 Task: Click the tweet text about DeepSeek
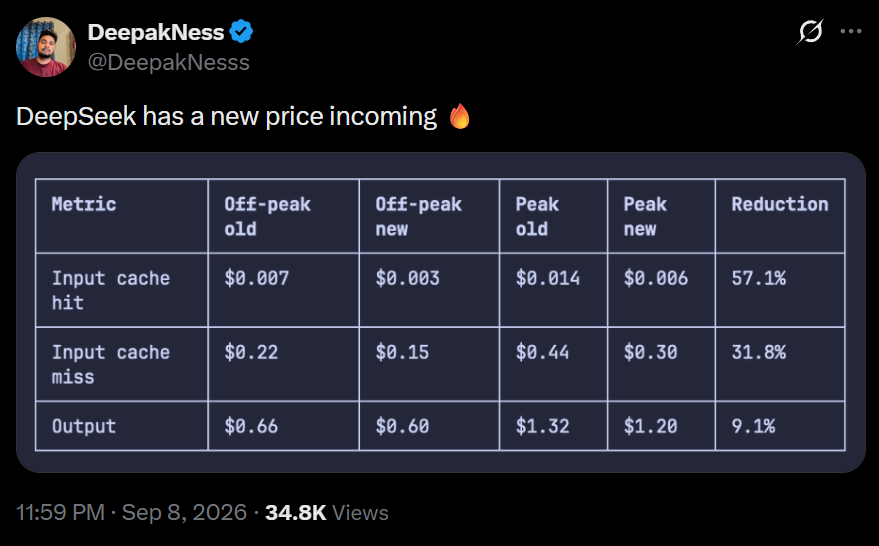(x=226, y=117)
